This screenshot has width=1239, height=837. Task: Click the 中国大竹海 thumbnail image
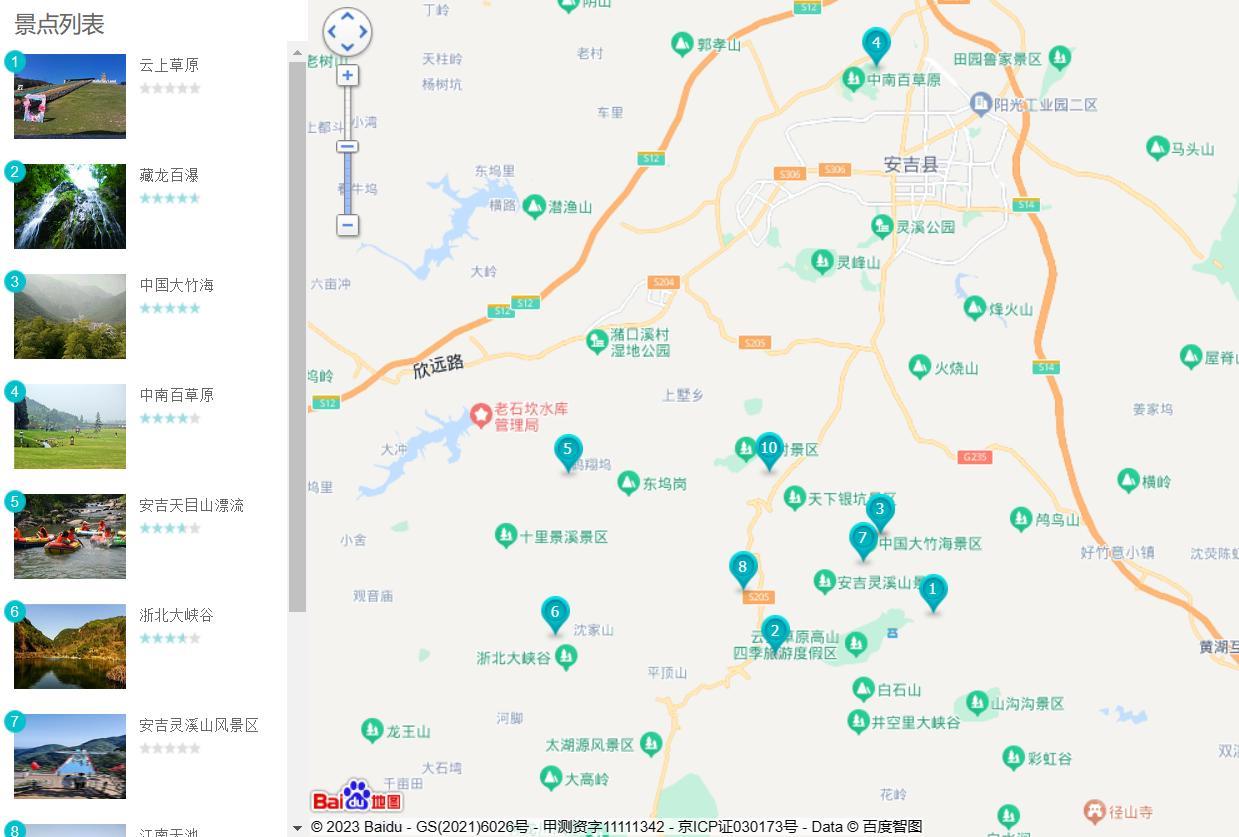click(x=70, y=316)
